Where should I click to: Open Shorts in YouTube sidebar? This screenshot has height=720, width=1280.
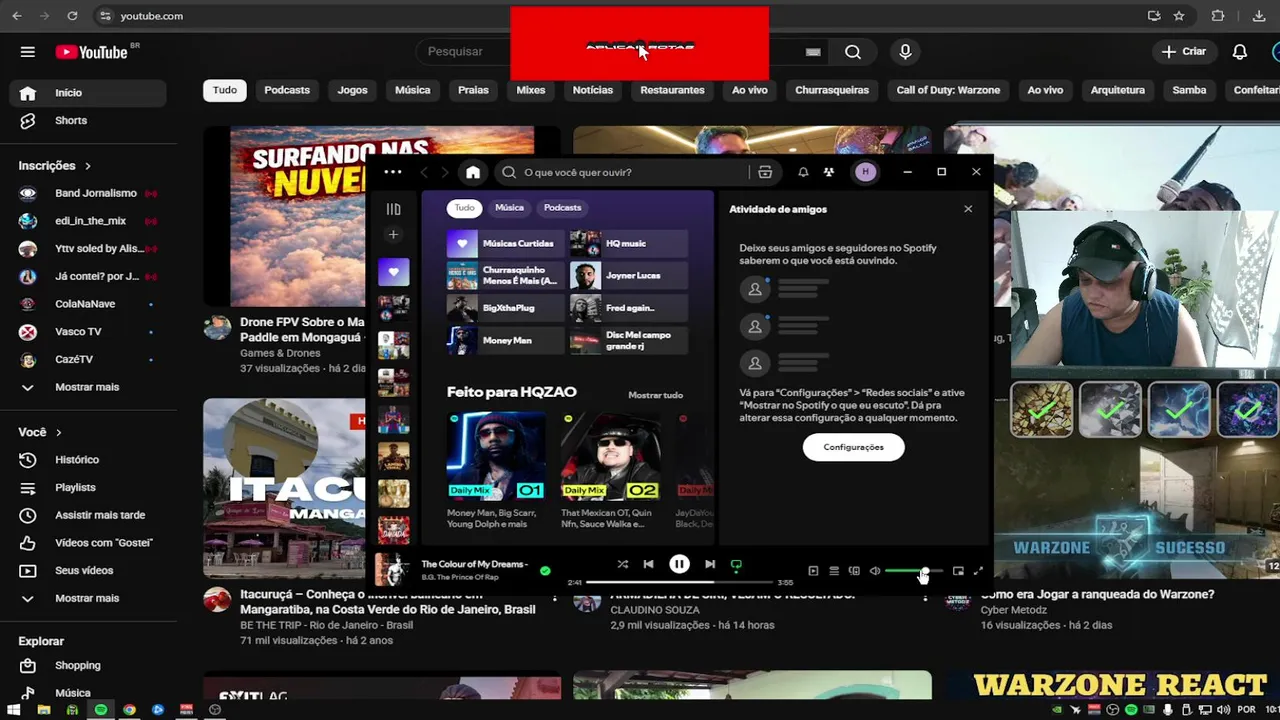[x=87, y=120]
